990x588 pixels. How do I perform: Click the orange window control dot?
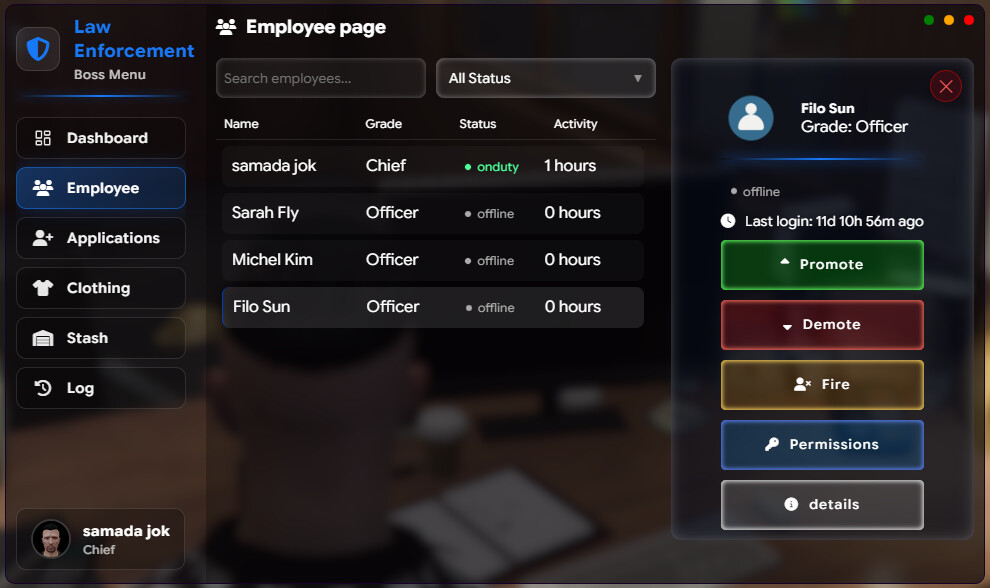pos(948,20)
